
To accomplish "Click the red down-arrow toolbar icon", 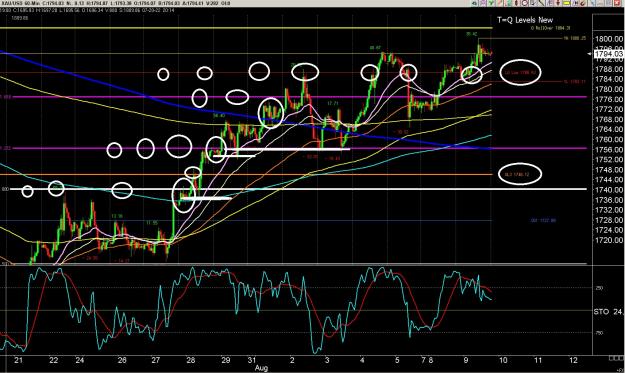I will [x=558, y=3].
